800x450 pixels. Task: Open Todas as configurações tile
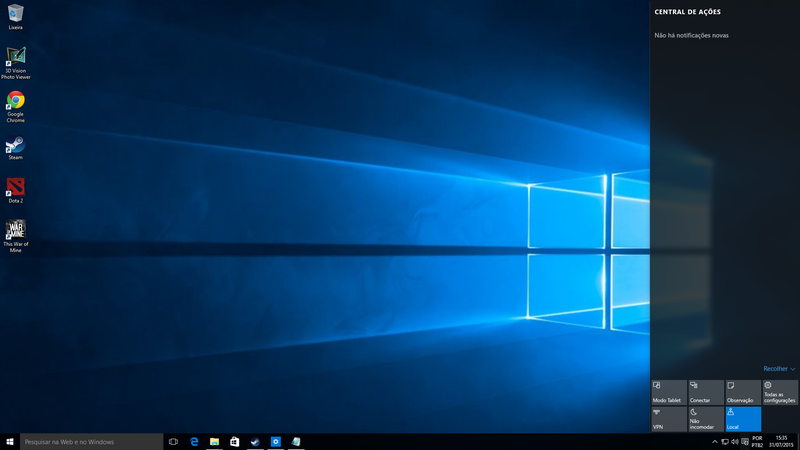pos(780,392)
